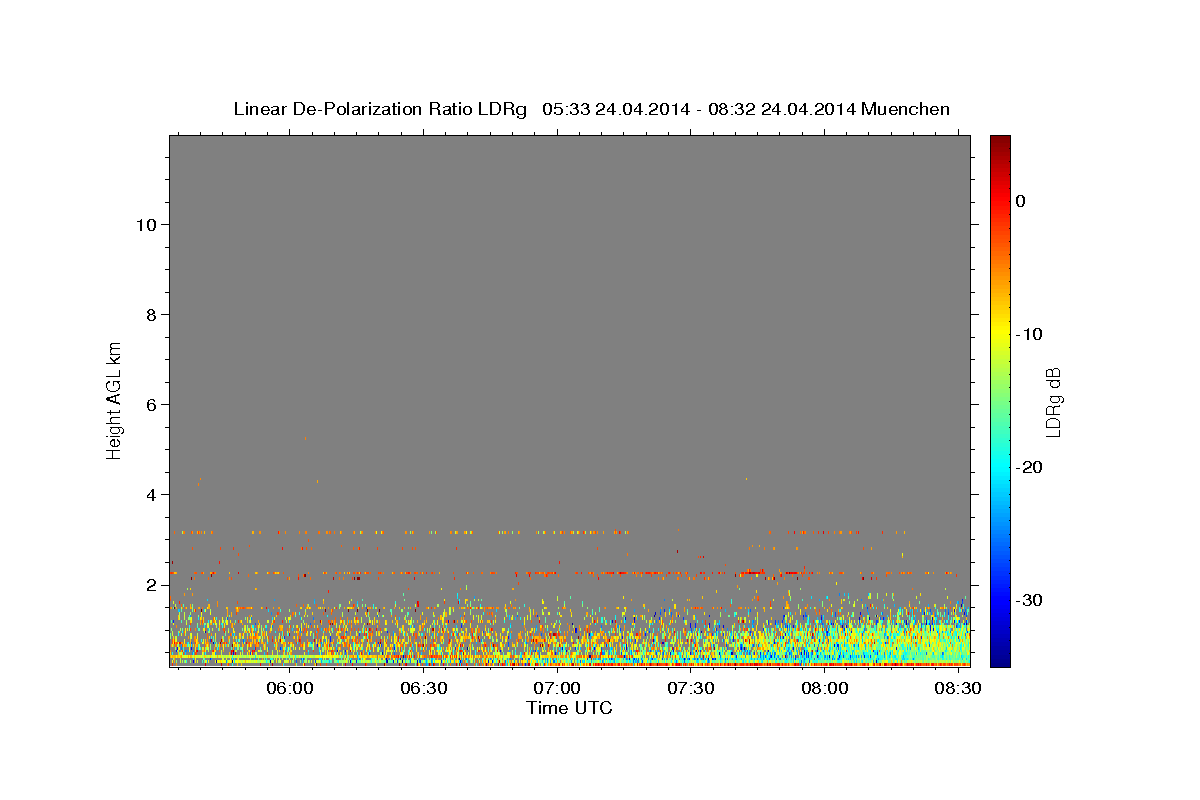
Task: Click the '06:30' time axis label
Action: pyautogui.click(x=423, y=689)
